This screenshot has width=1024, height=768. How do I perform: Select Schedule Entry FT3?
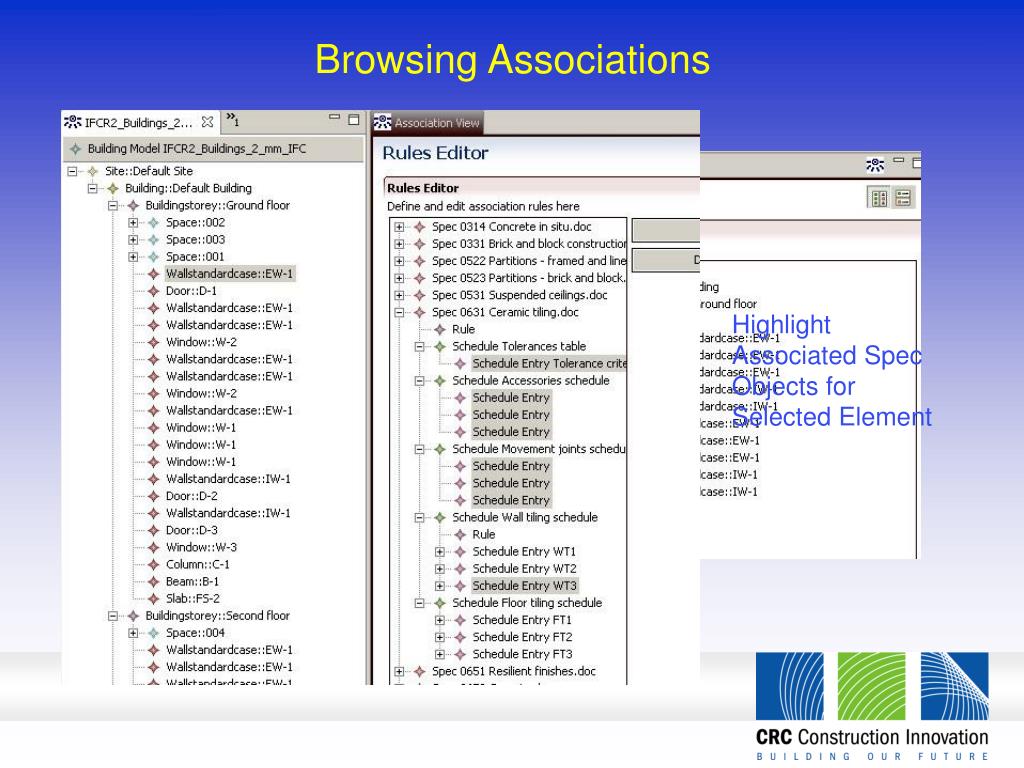coord(522,654)
